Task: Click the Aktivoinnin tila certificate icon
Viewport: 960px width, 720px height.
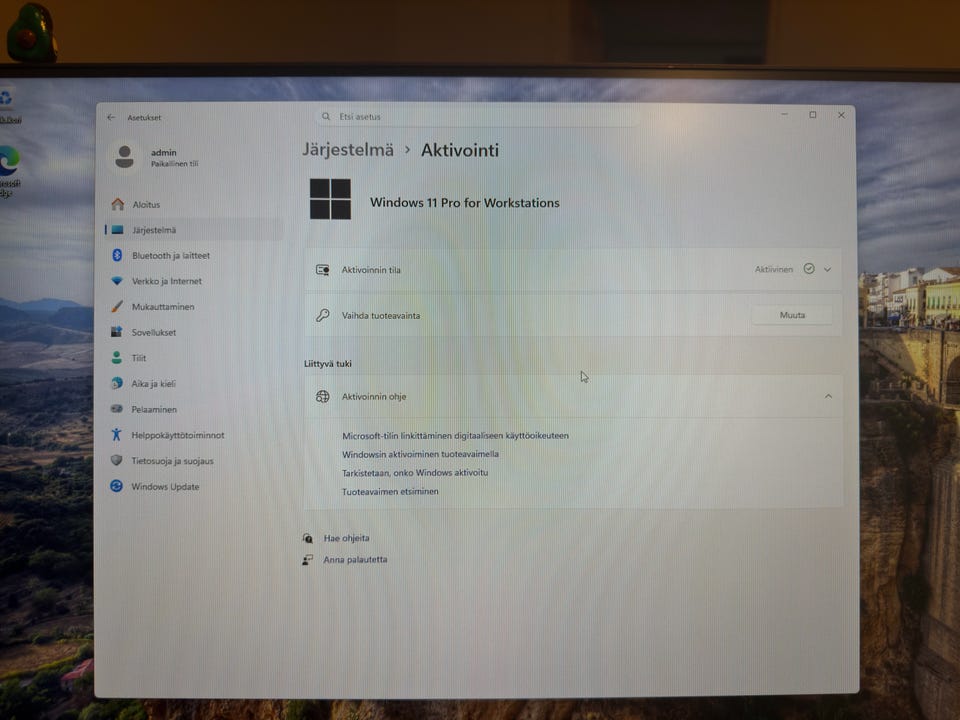Action: [x=323, y=270]
